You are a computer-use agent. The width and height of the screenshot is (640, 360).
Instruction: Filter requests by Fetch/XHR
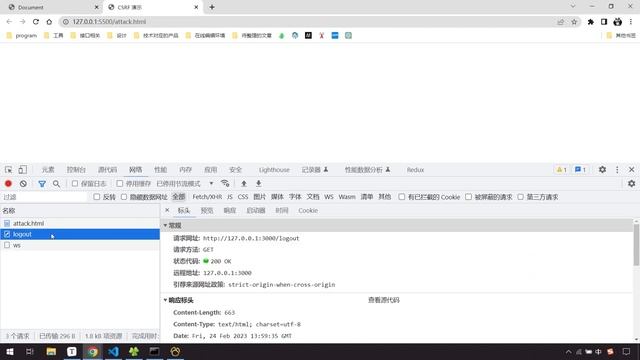point(207,197)
